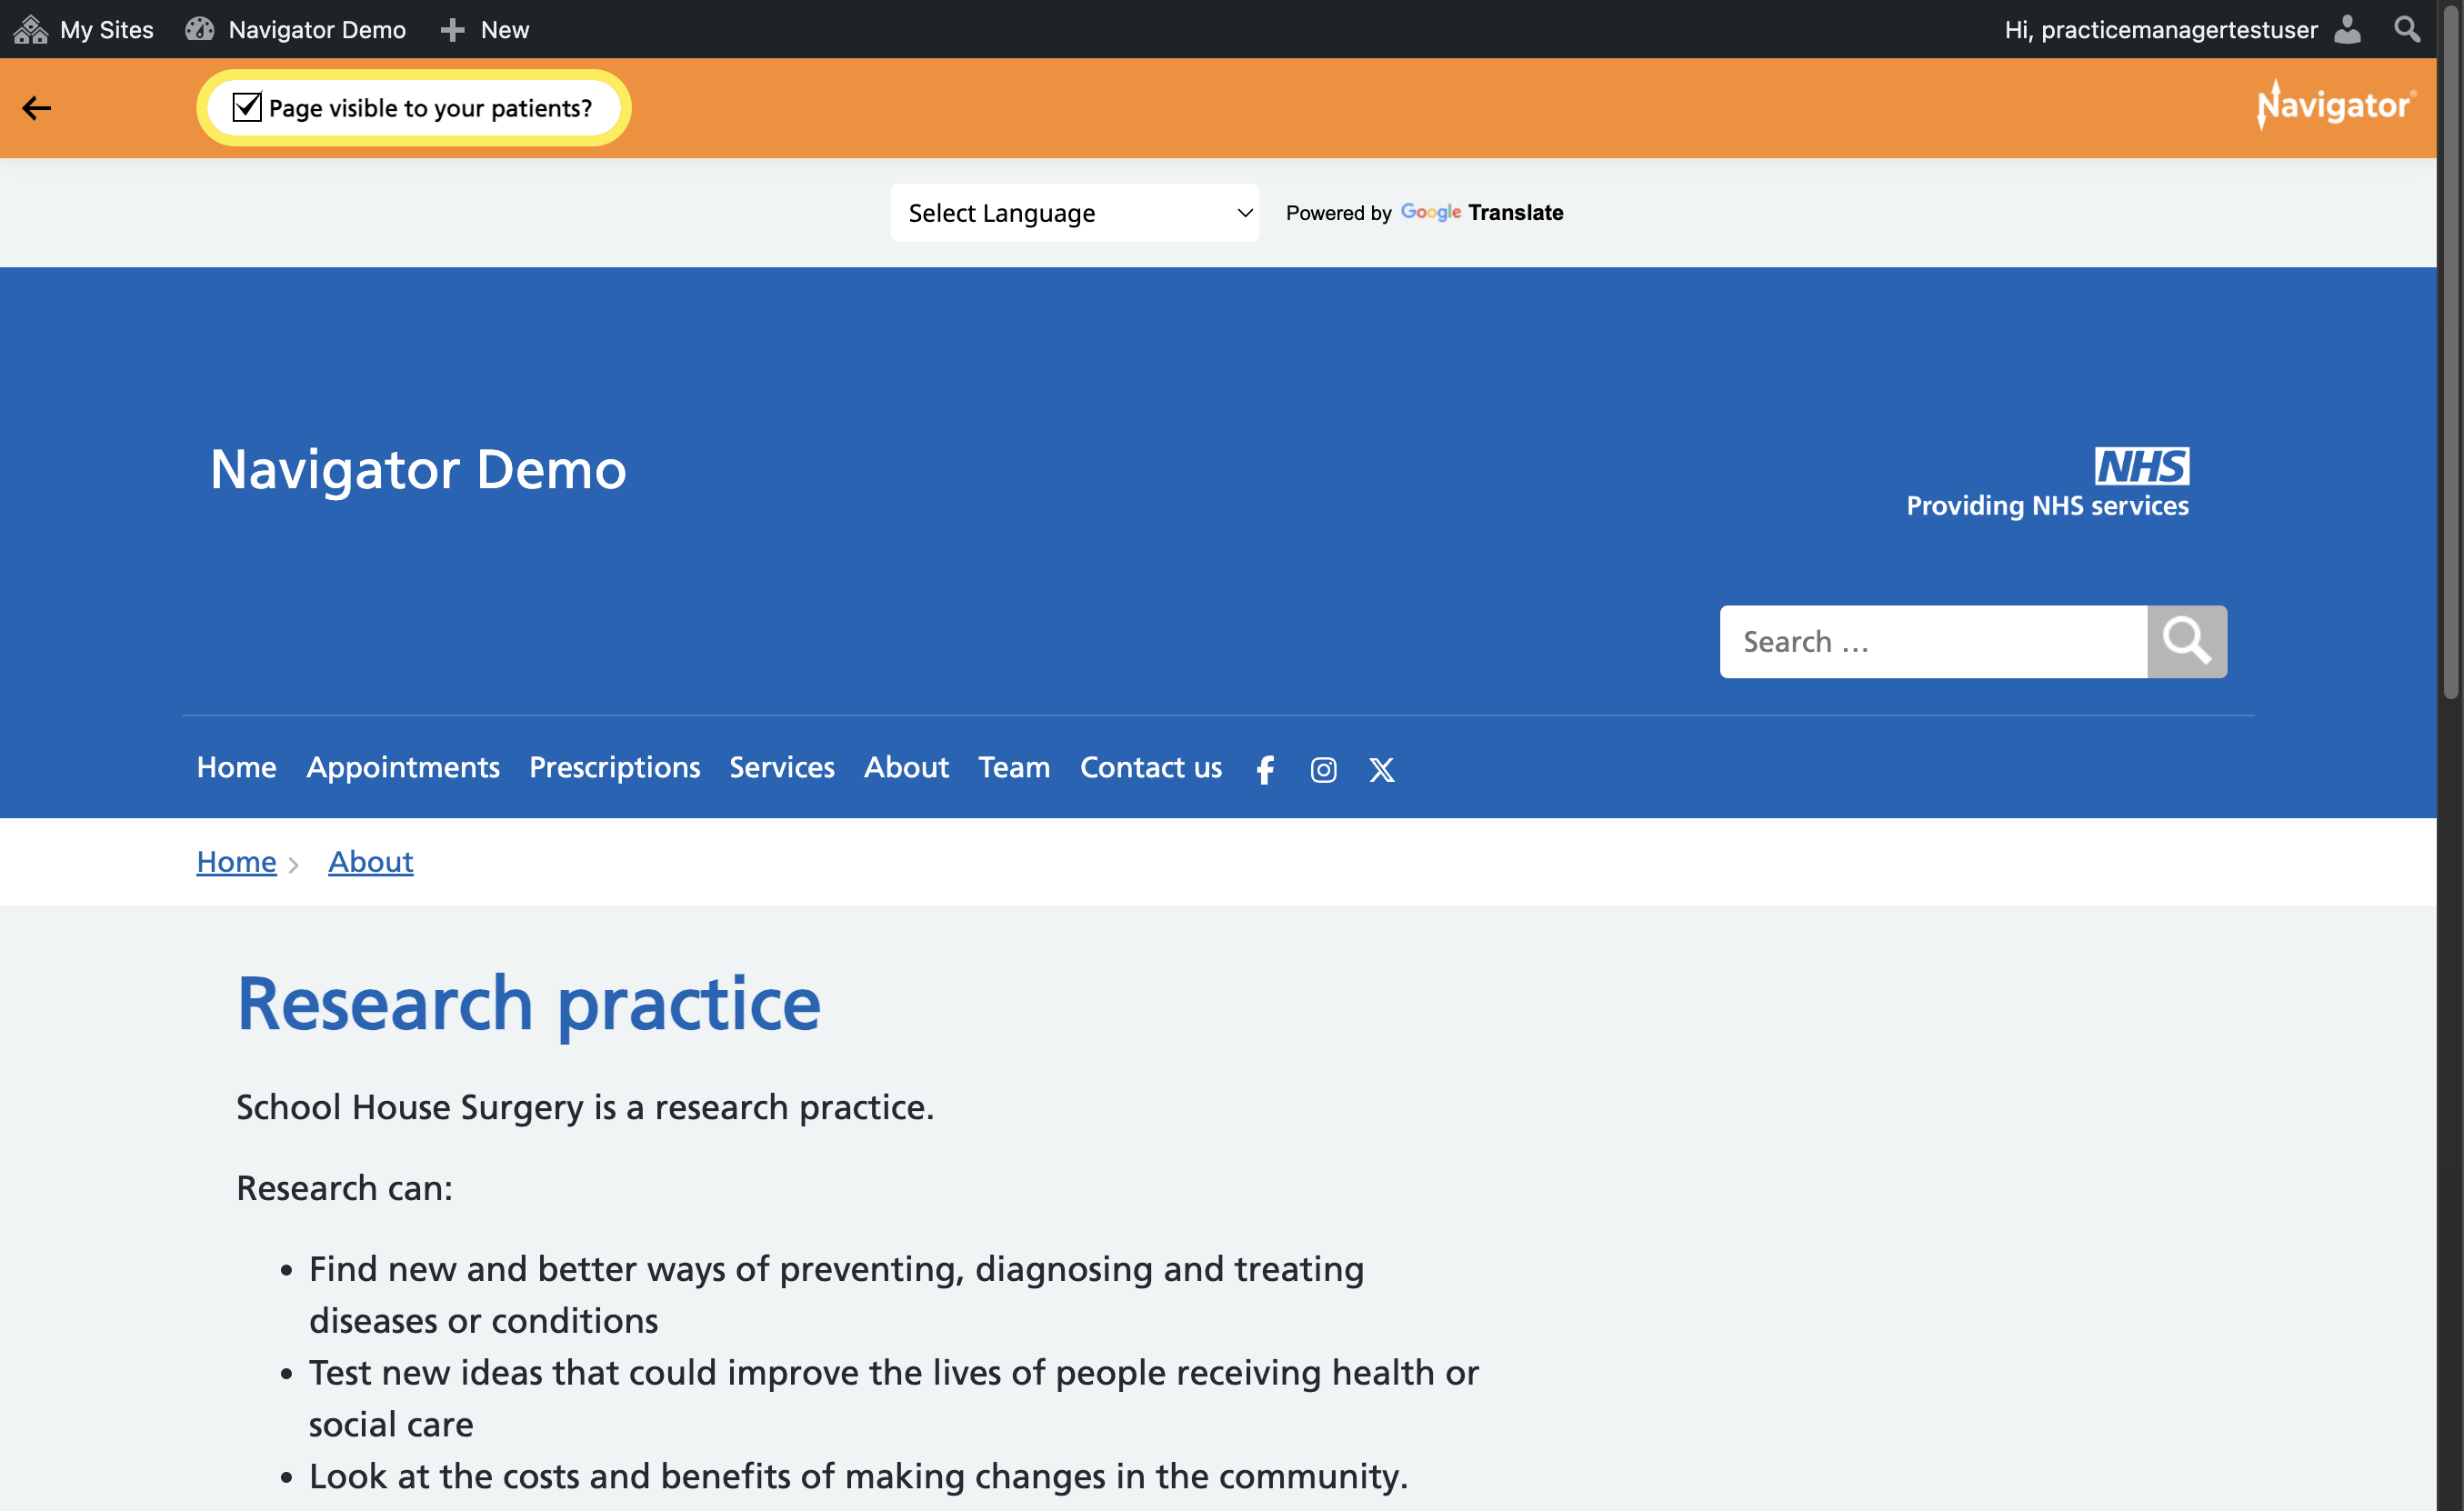Click the NHS logo
The width and height of the screenshot is (2464, 1511).
[2141, 466]
